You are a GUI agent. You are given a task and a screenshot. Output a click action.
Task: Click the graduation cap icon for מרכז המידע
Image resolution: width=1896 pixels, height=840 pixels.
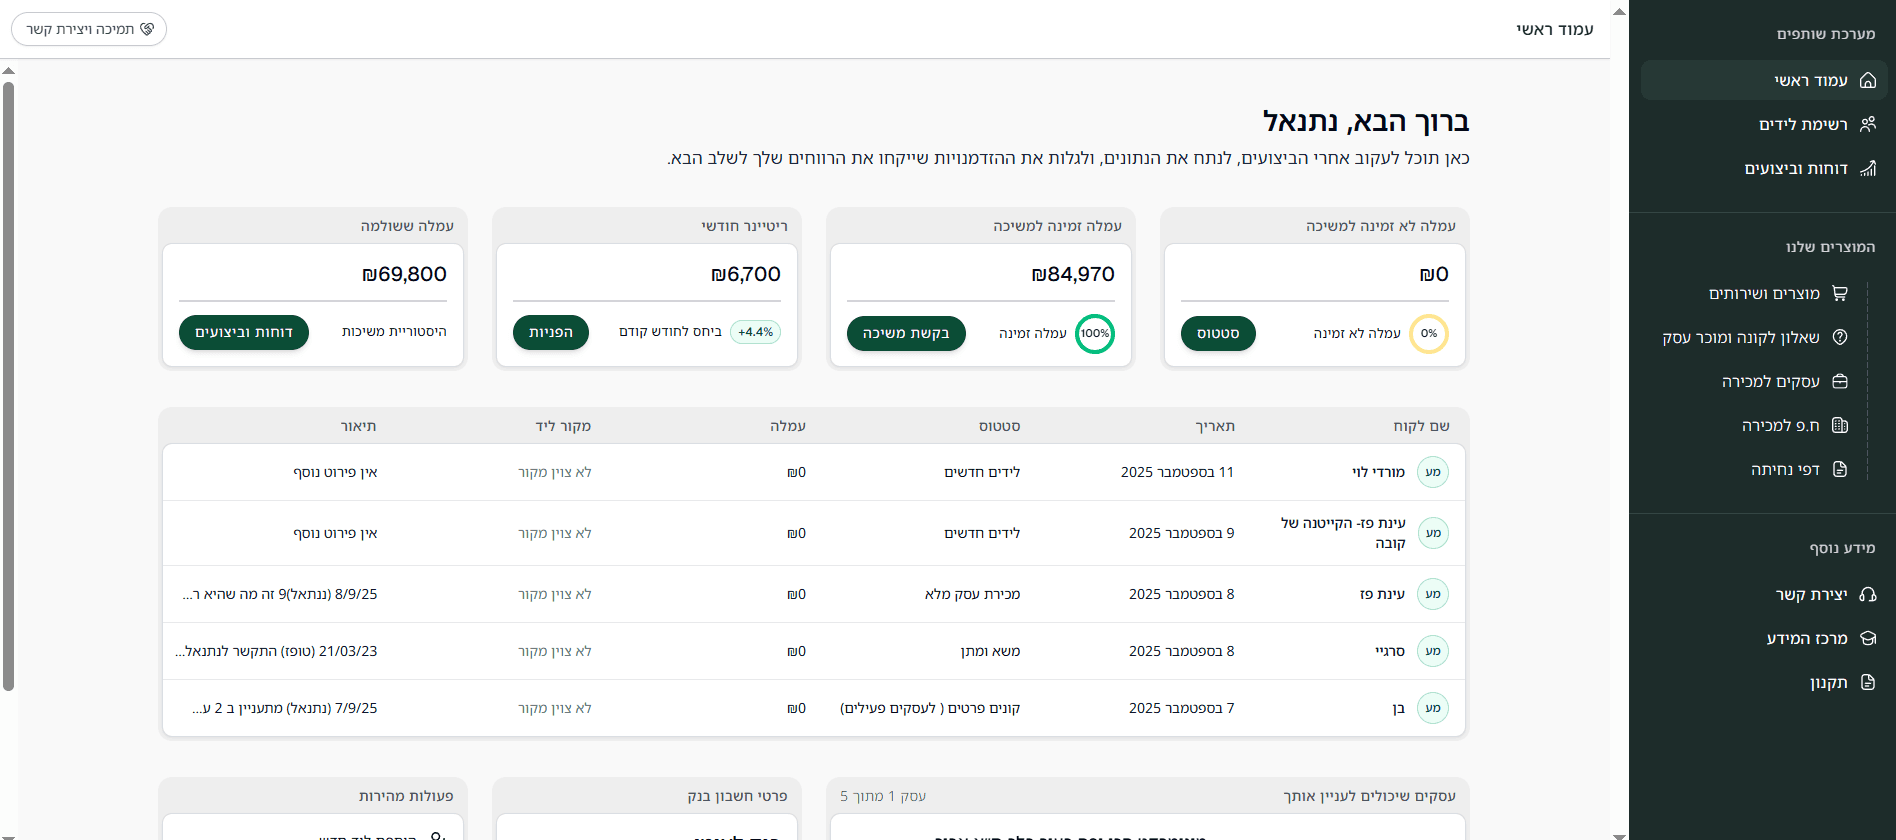coord(1867,638)
